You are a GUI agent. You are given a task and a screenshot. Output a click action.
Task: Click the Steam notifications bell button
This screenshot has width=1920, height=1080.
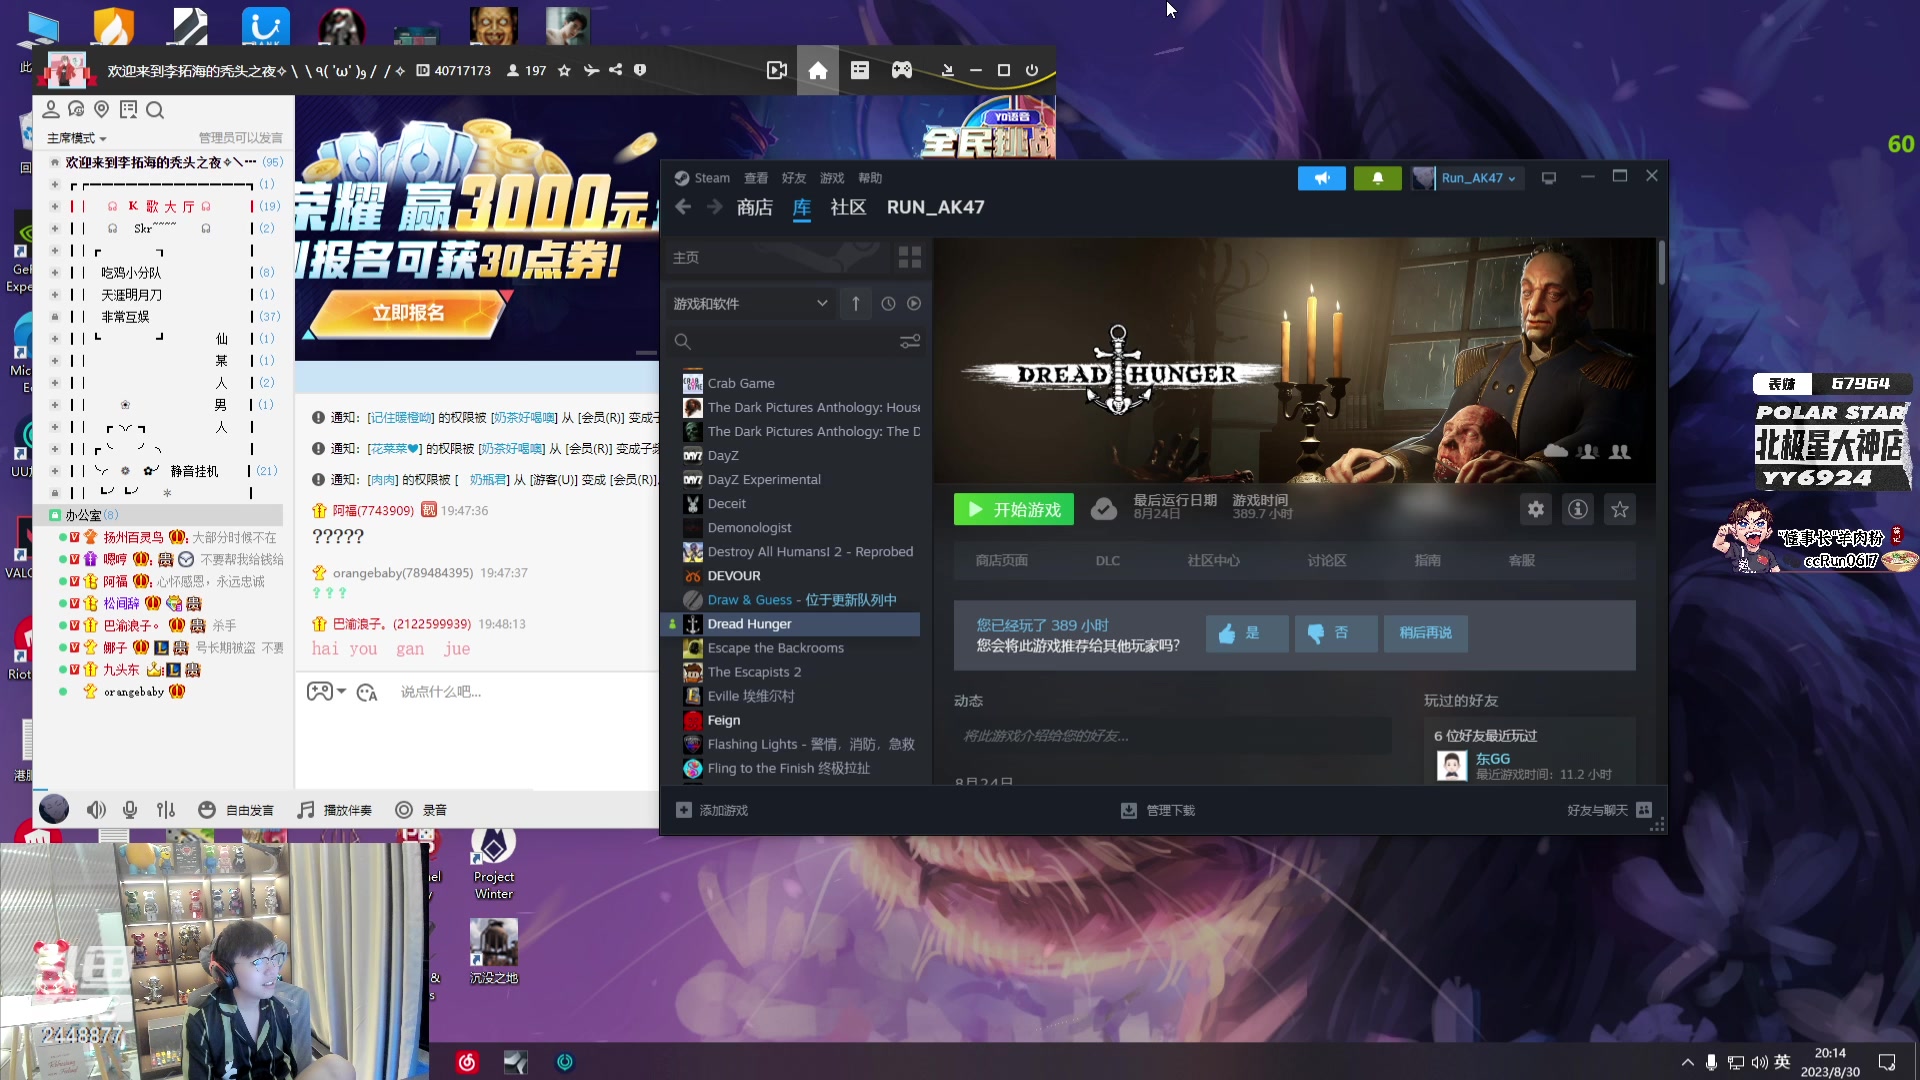coord(1377,178)
